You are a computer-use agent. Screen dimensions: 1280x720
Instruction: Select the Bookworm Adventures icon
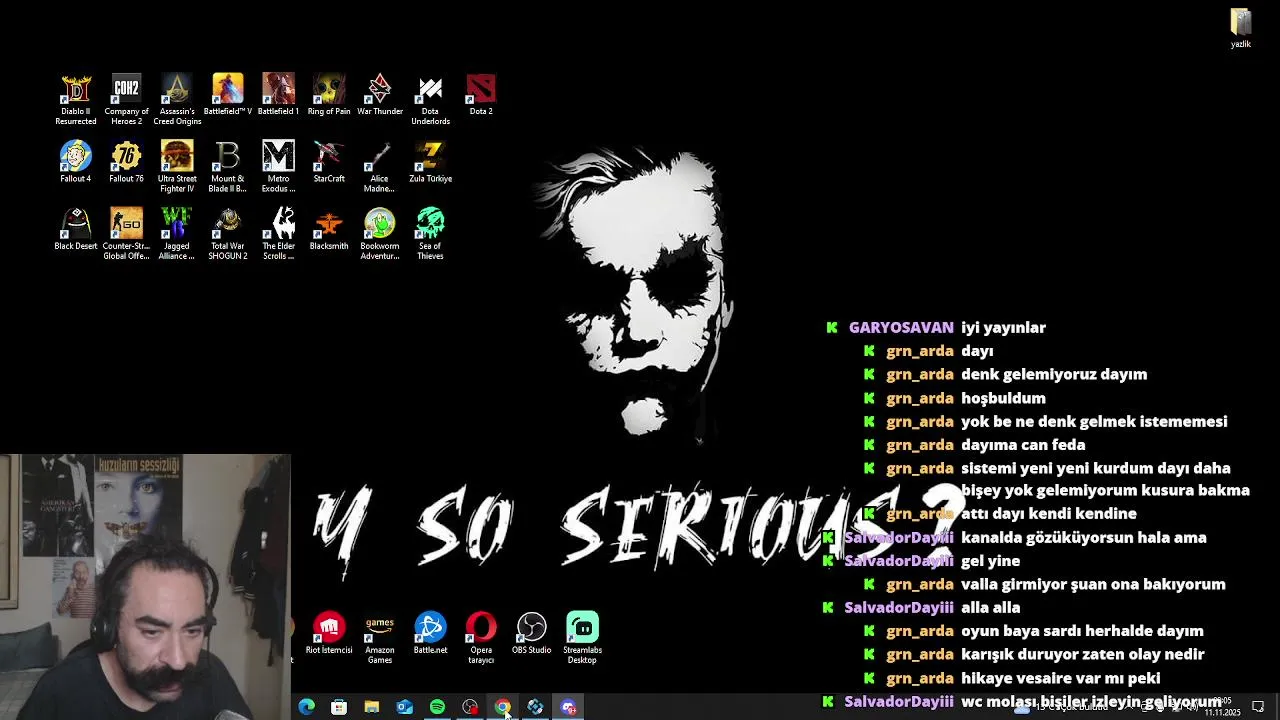pyautogui.click(x=380, y=234)
